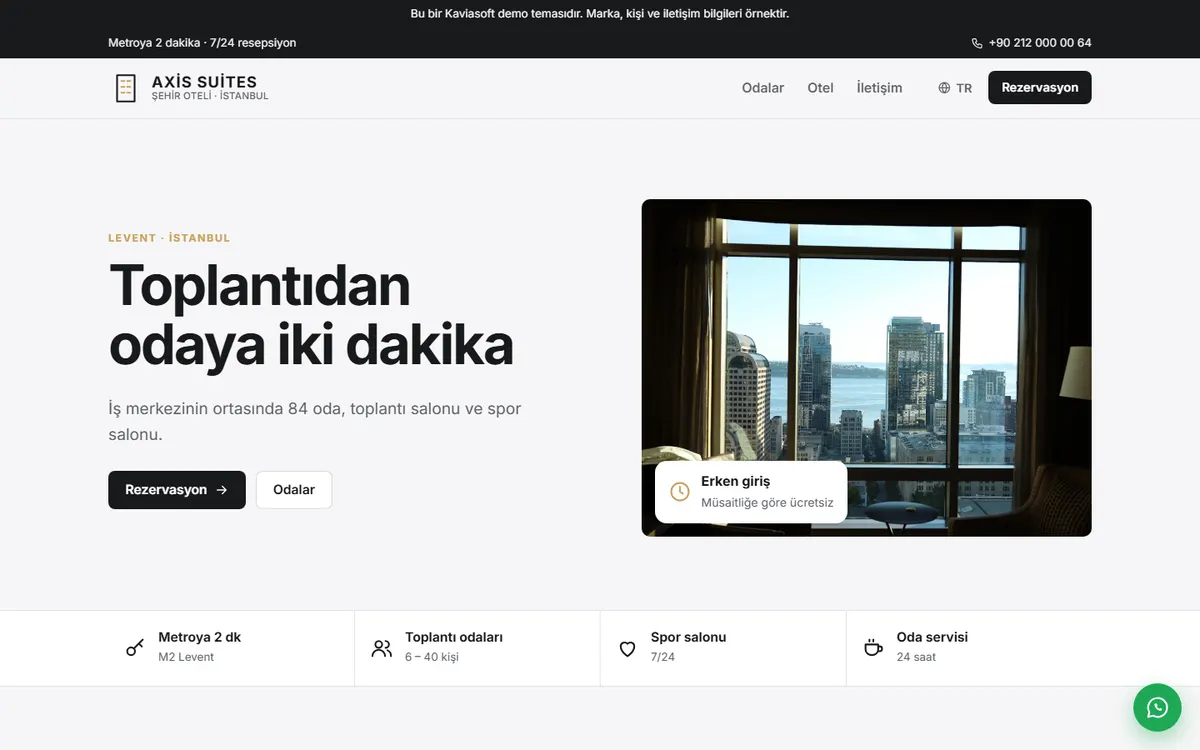Screen dimensions: 1200x750
Task: Click the Toplantıdan odaya iki dakika headline
Action: [311, 315]
